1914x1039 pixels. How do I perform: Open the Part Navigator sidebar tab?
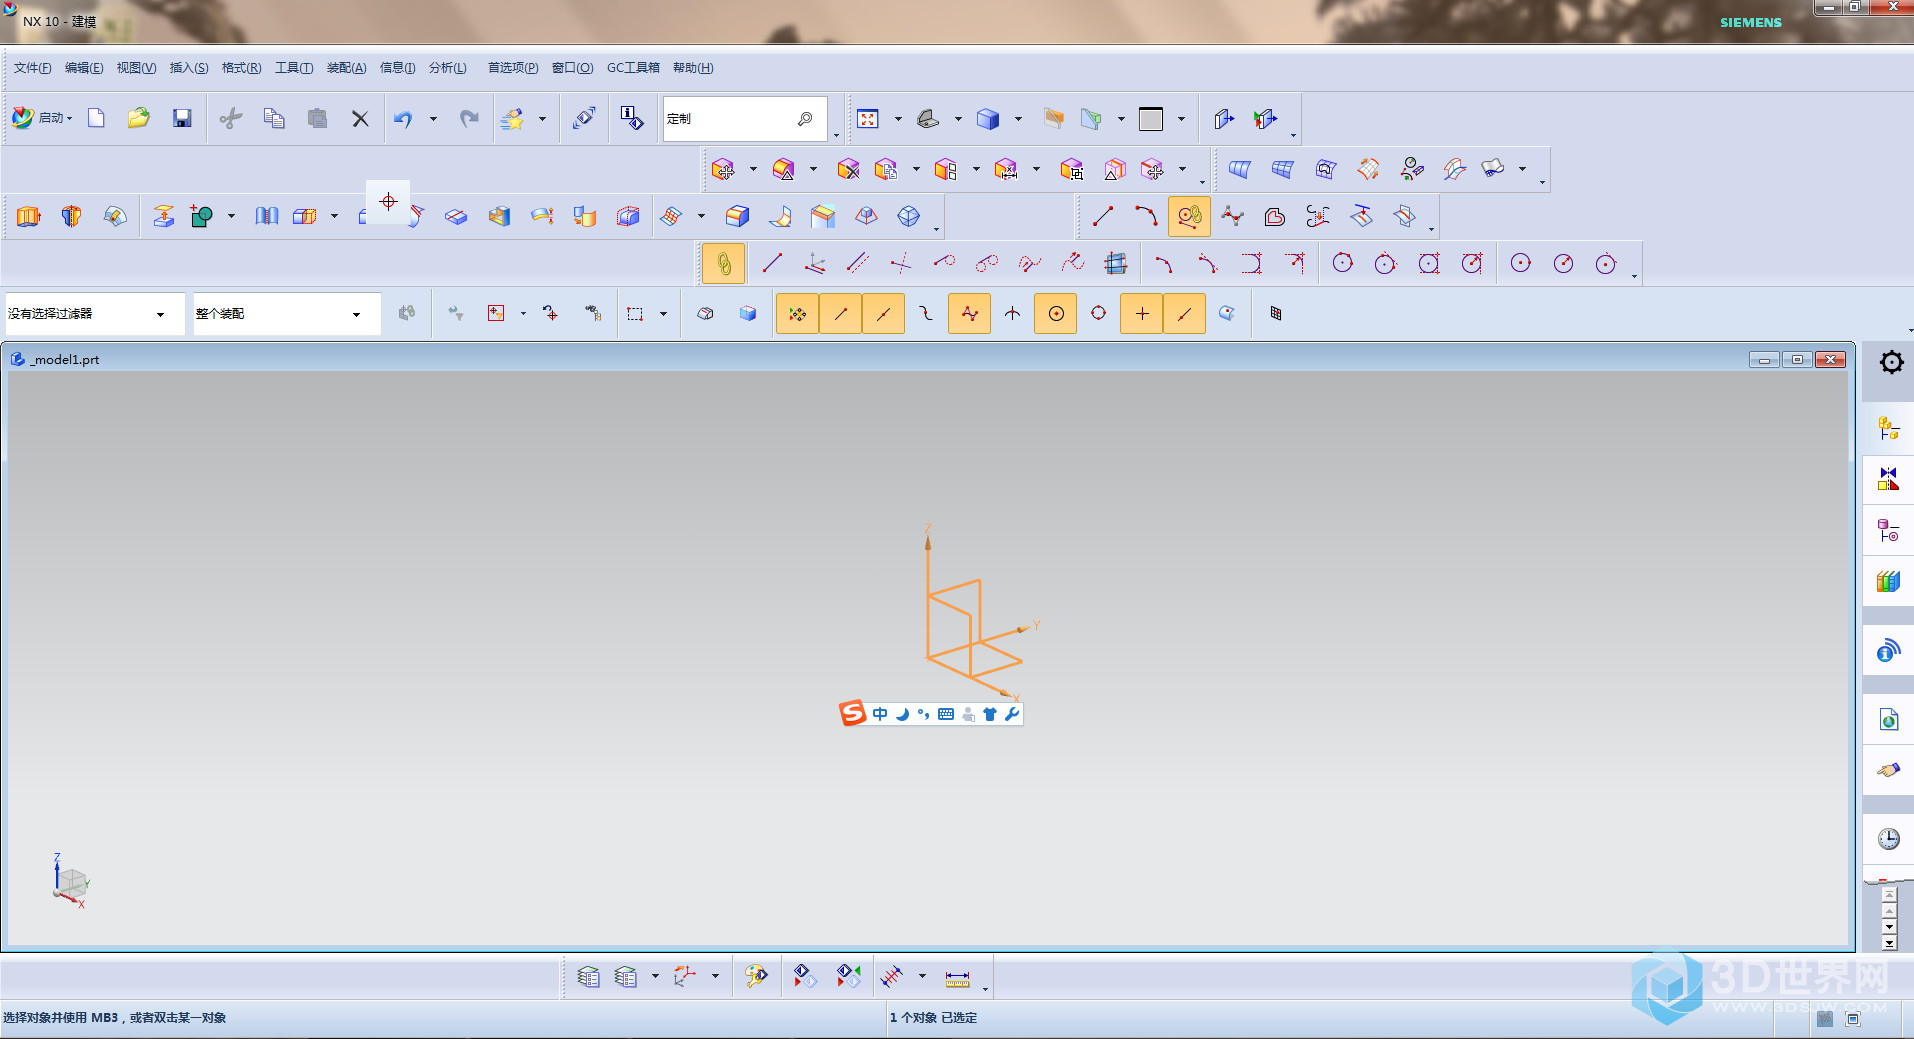click(1888, 530)
